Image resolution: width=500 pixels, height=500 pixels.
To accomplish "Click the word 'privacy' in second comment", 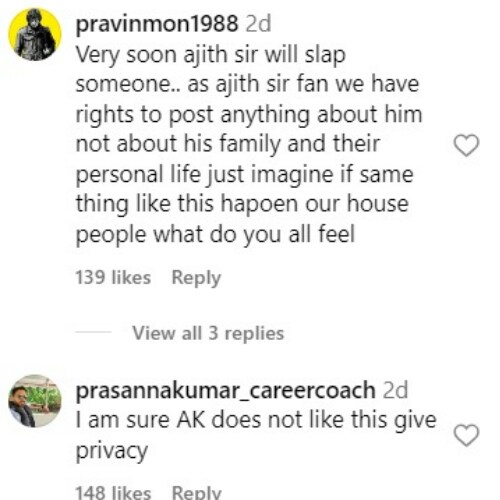I will [112, 451].
